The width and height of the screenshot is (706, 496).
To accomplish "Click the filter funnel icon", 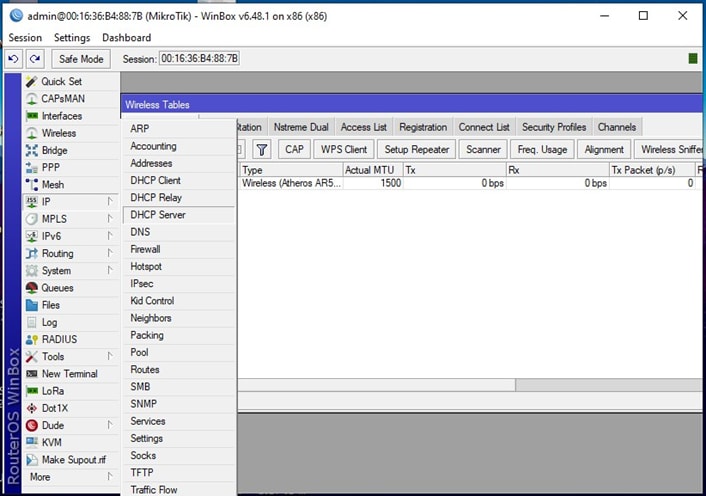I will pyautogui.click(x=262, y=149).
